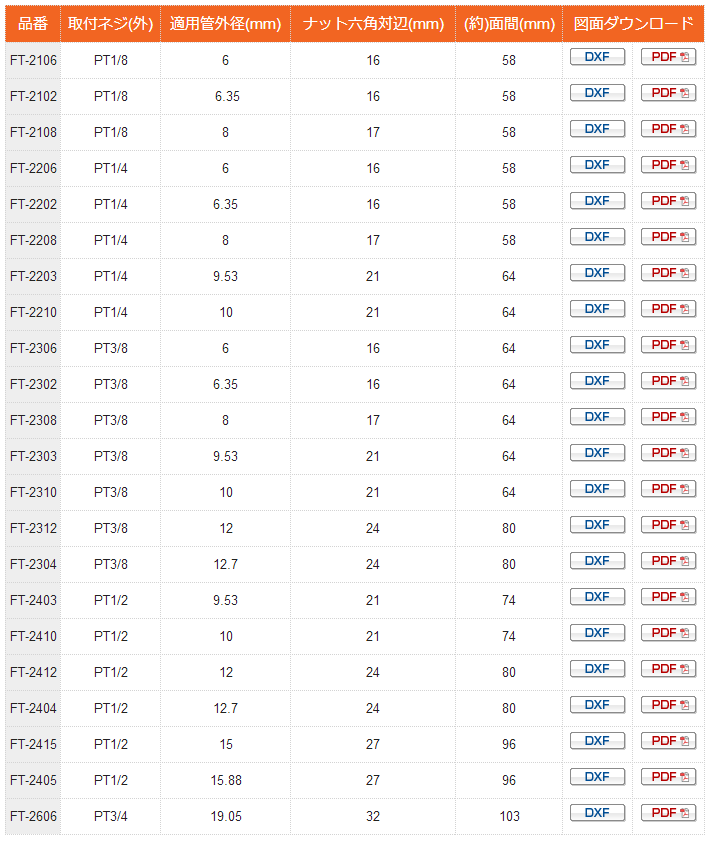Download the PDF for FT-2210
The width and height of the screenshot is (711, 841).
[x=669, y=309]
